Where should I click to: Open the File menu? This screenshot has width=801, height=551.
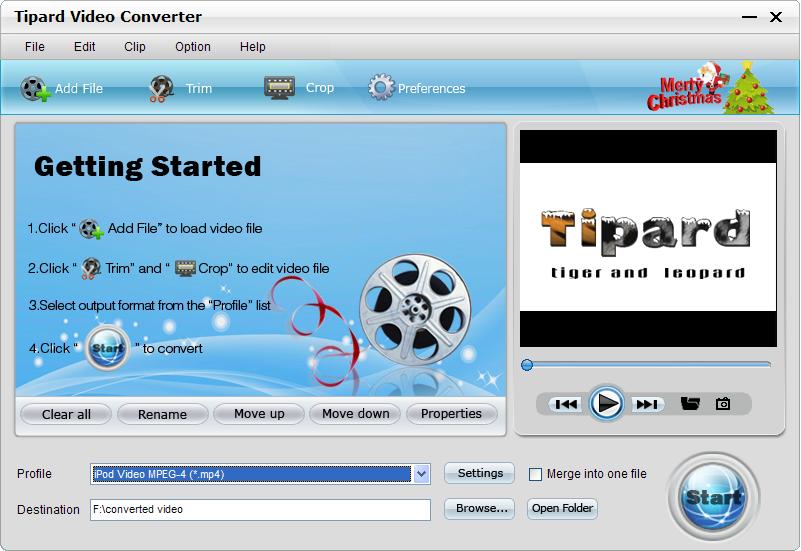click(x=35, y=47)
